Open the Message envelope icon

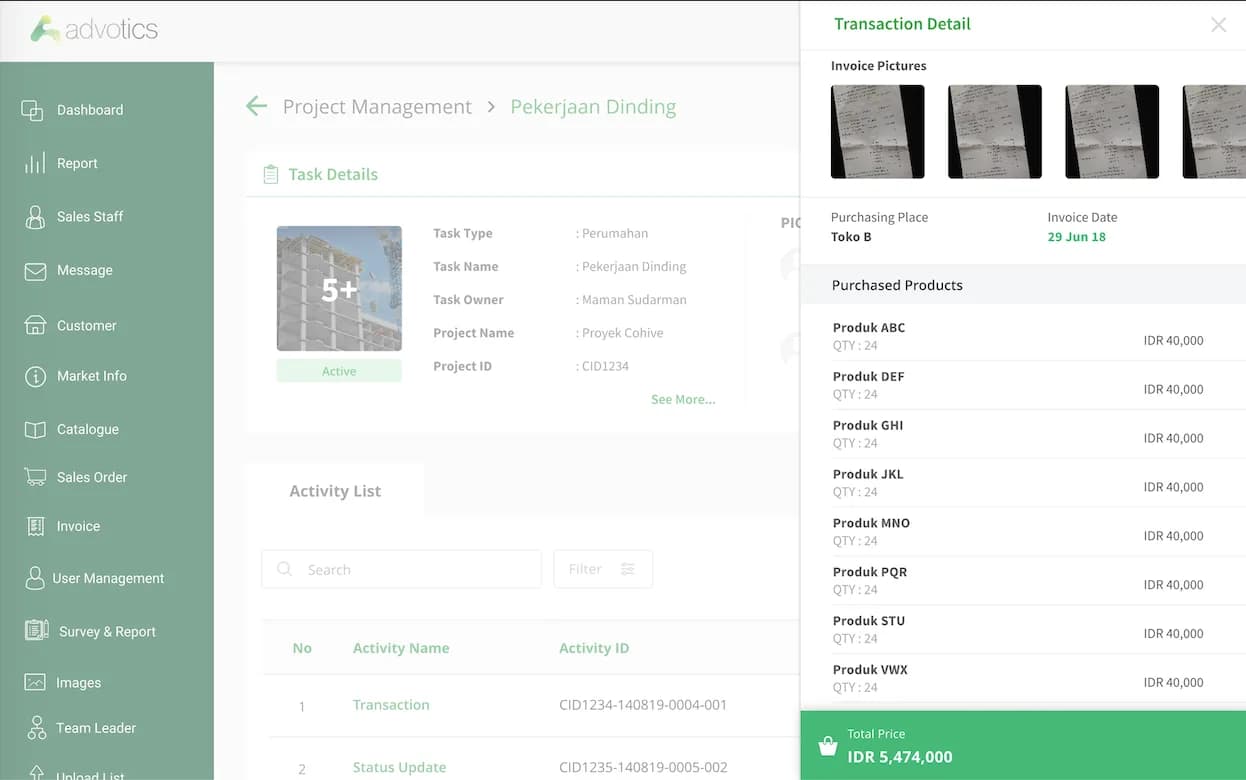(35, 271)
